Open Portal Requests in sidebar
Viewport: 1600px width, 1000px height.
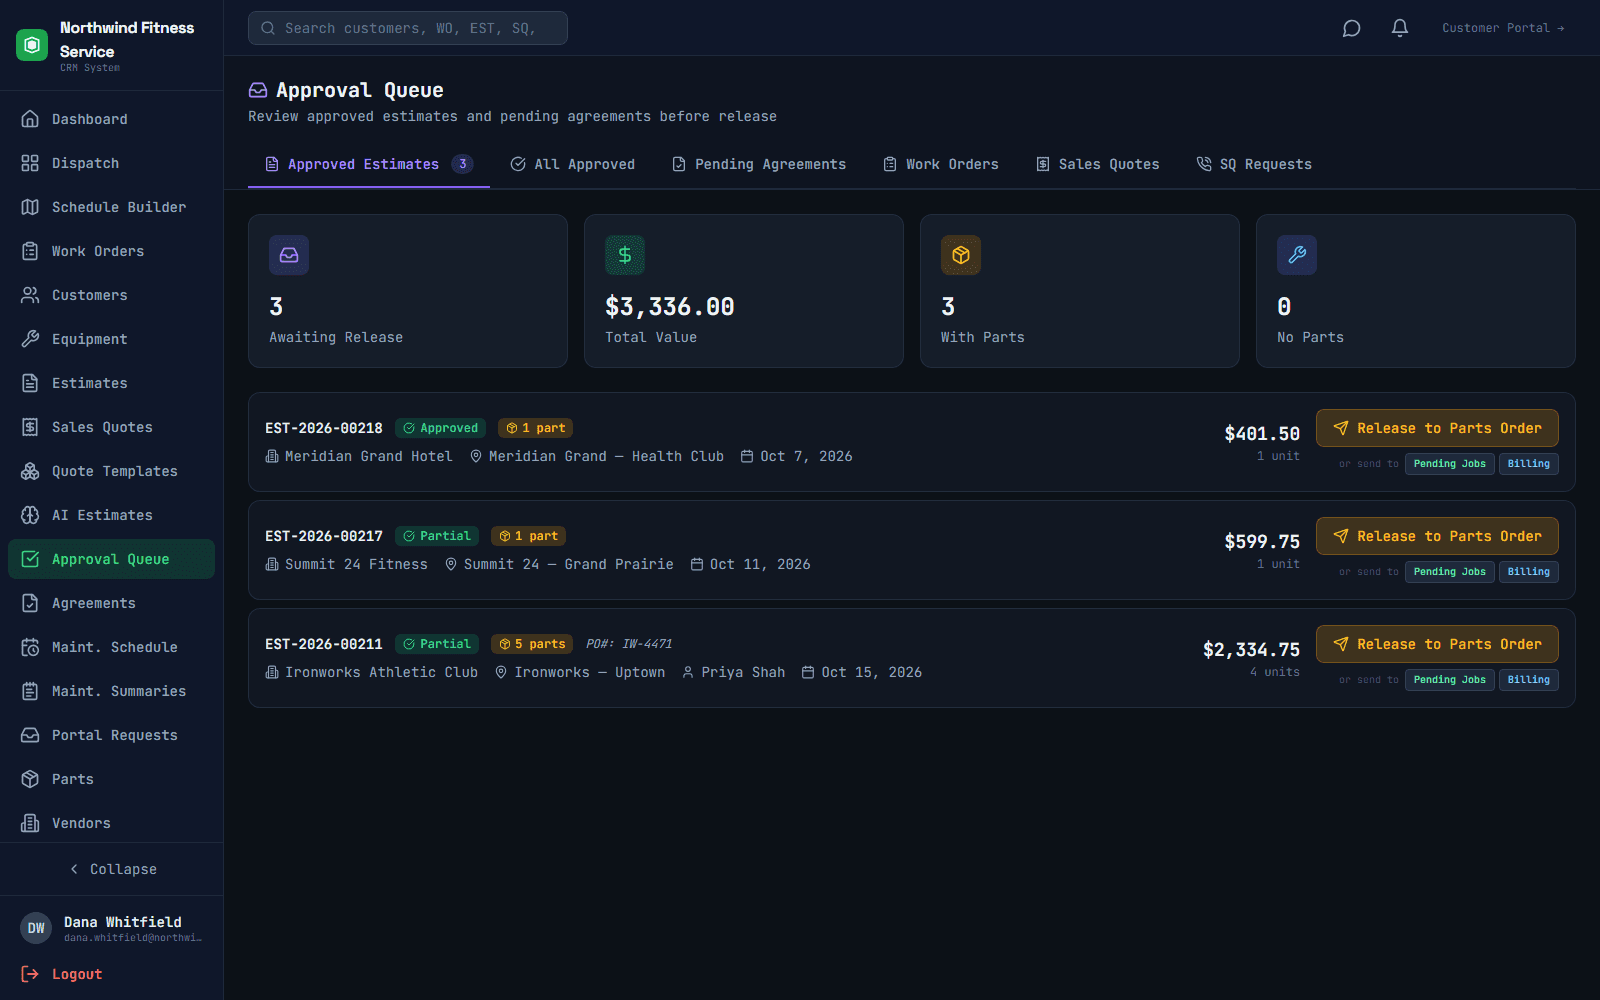111,735
